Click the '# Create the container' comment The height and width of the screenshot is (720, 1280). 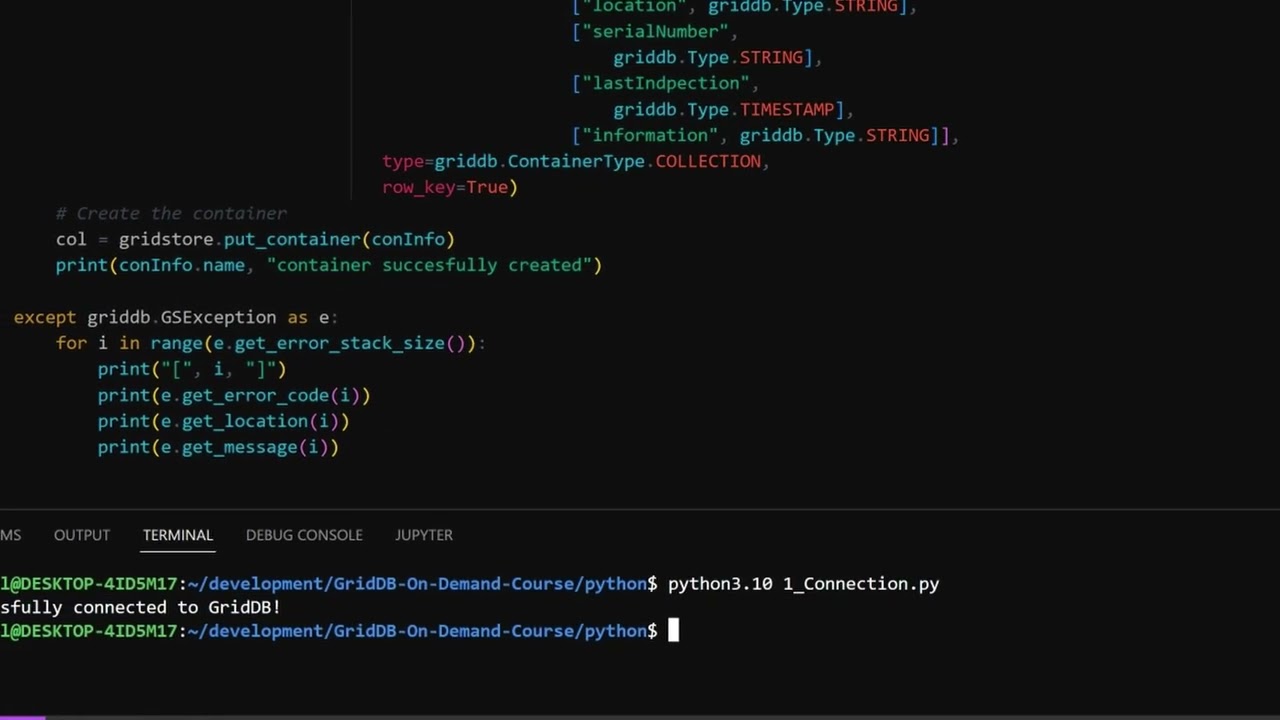171,213
